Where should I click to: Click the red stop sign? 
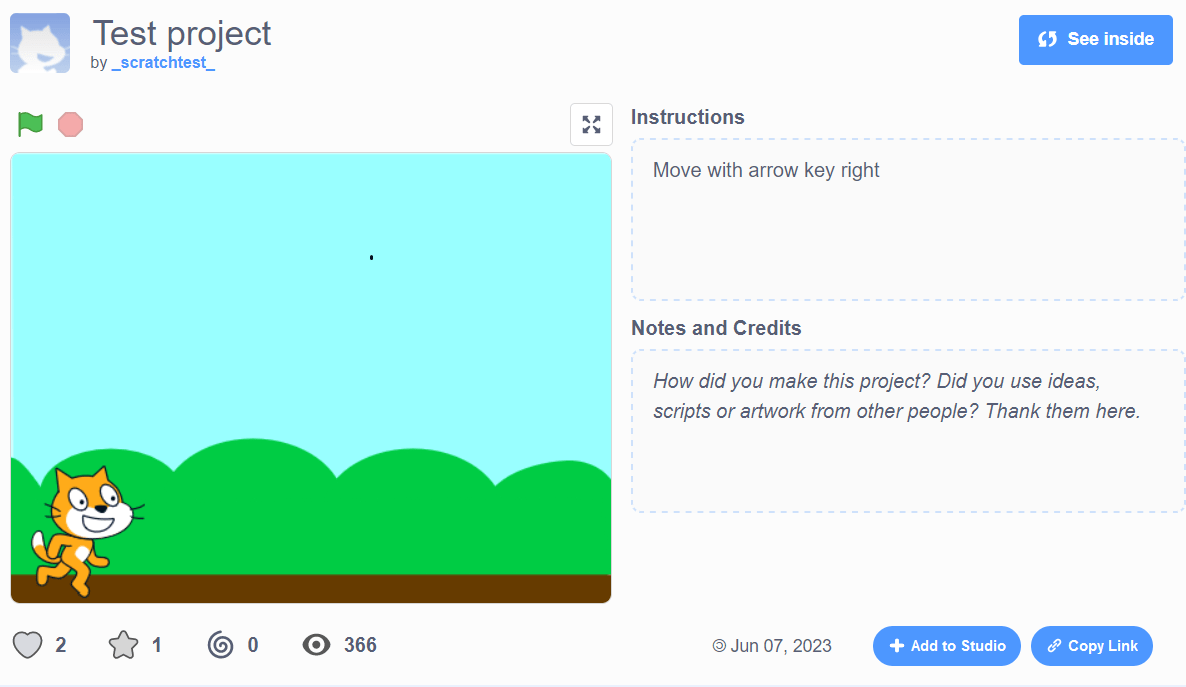(69, 123)
